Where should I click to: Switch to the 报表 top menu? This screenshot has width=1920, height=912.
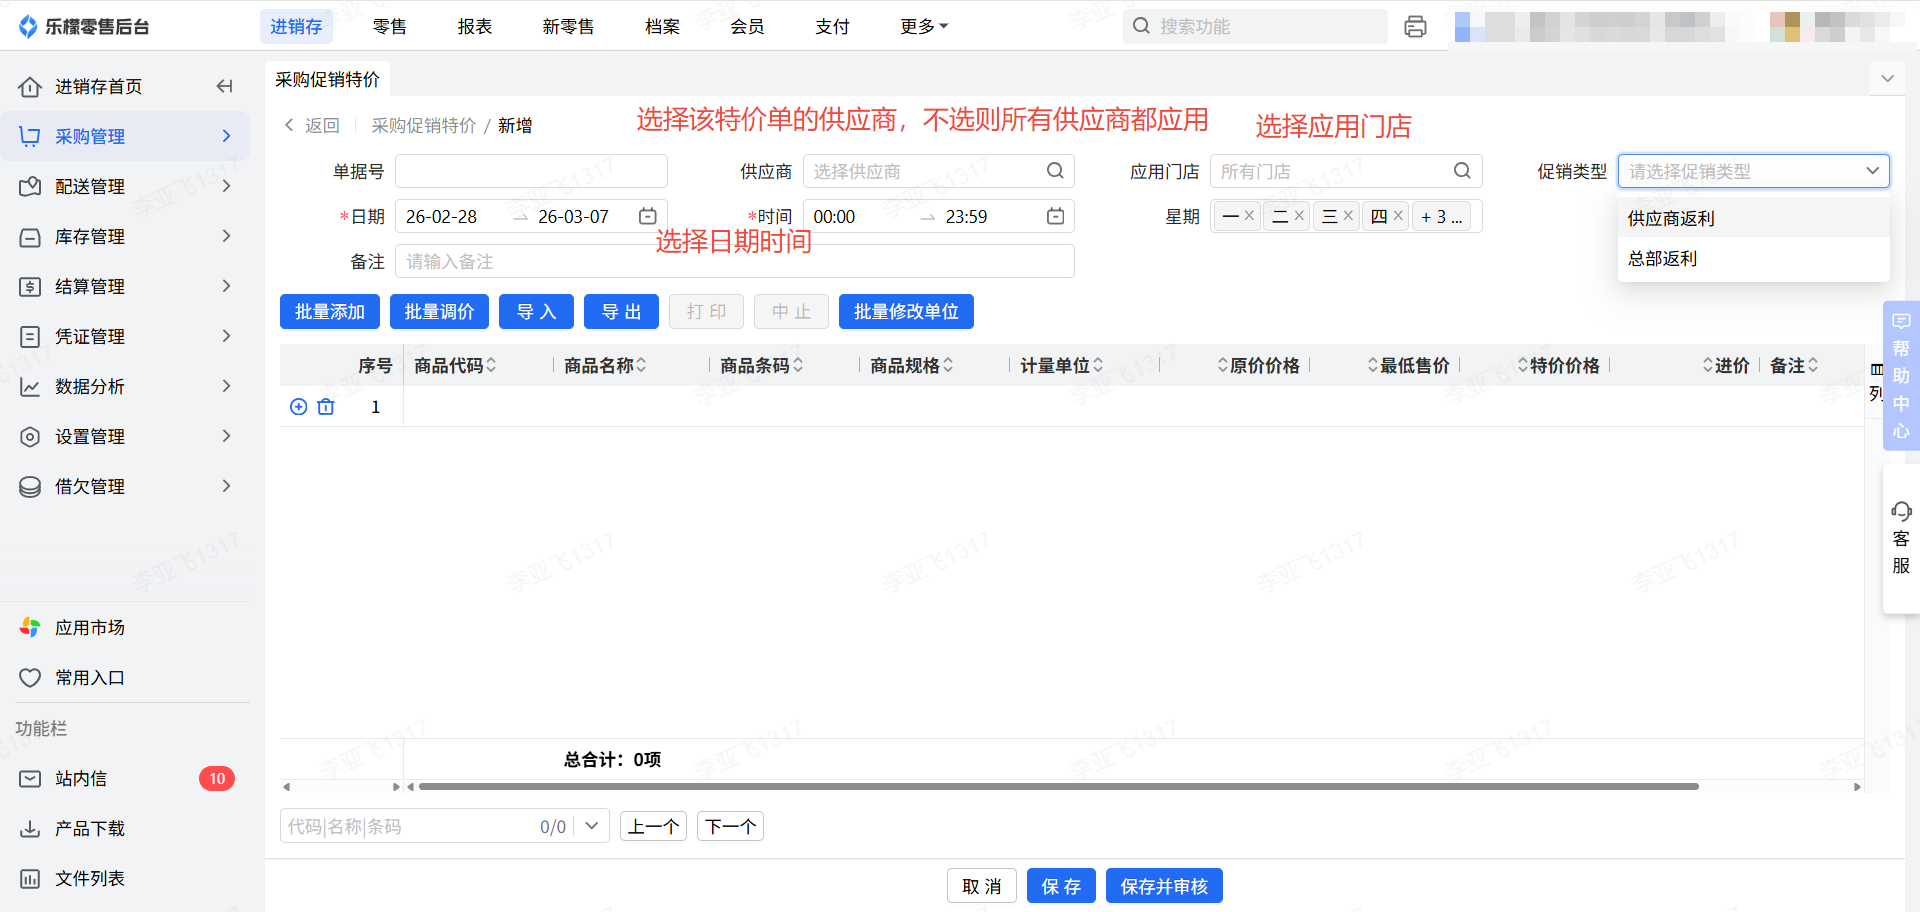pos(475,27)
